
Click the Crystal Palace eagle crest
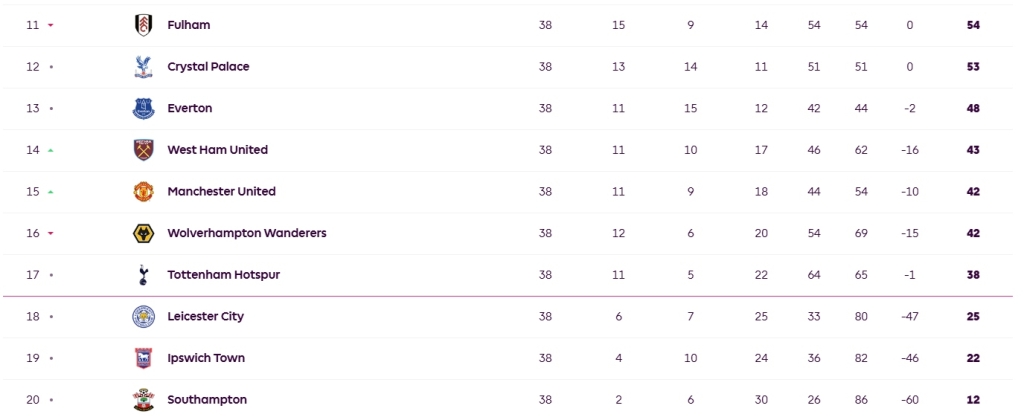pos(144,67)
